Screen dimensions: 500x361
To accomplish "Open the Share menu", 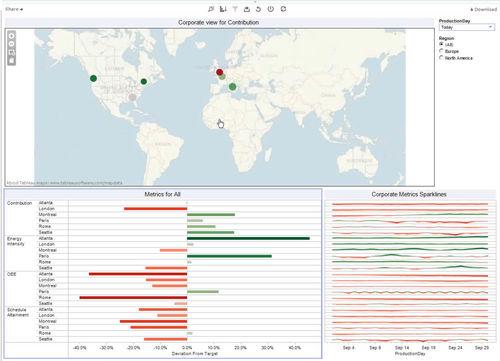I will click(x=14, y=9).
